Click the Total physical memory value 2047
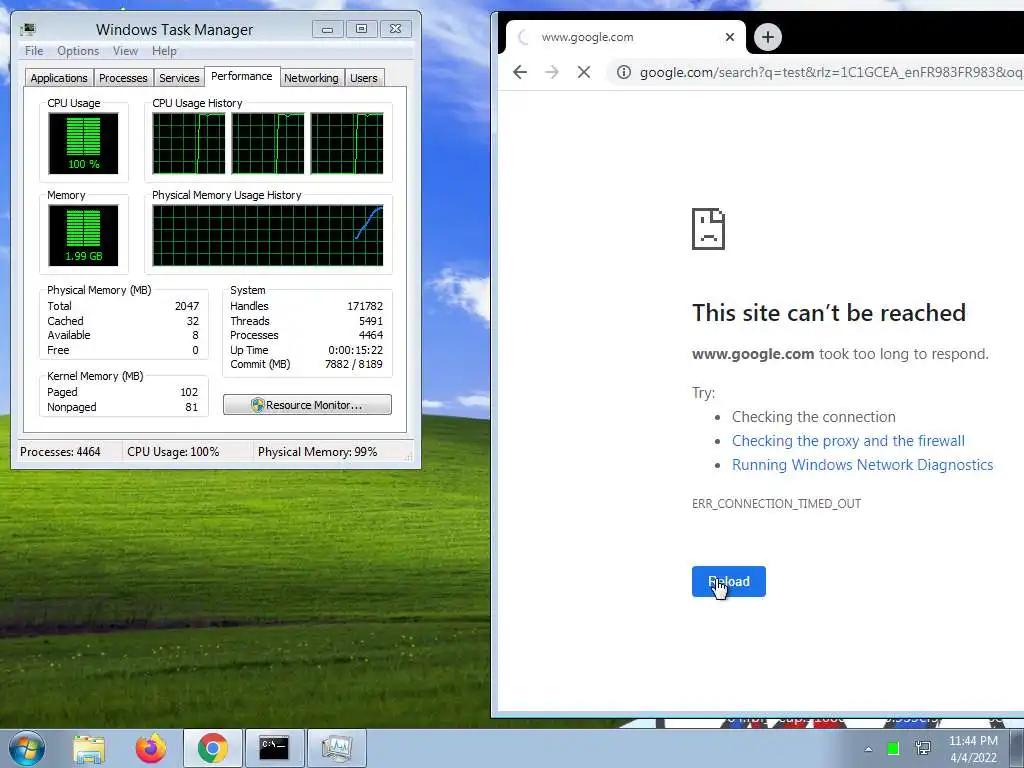 (x=187, y=306)
